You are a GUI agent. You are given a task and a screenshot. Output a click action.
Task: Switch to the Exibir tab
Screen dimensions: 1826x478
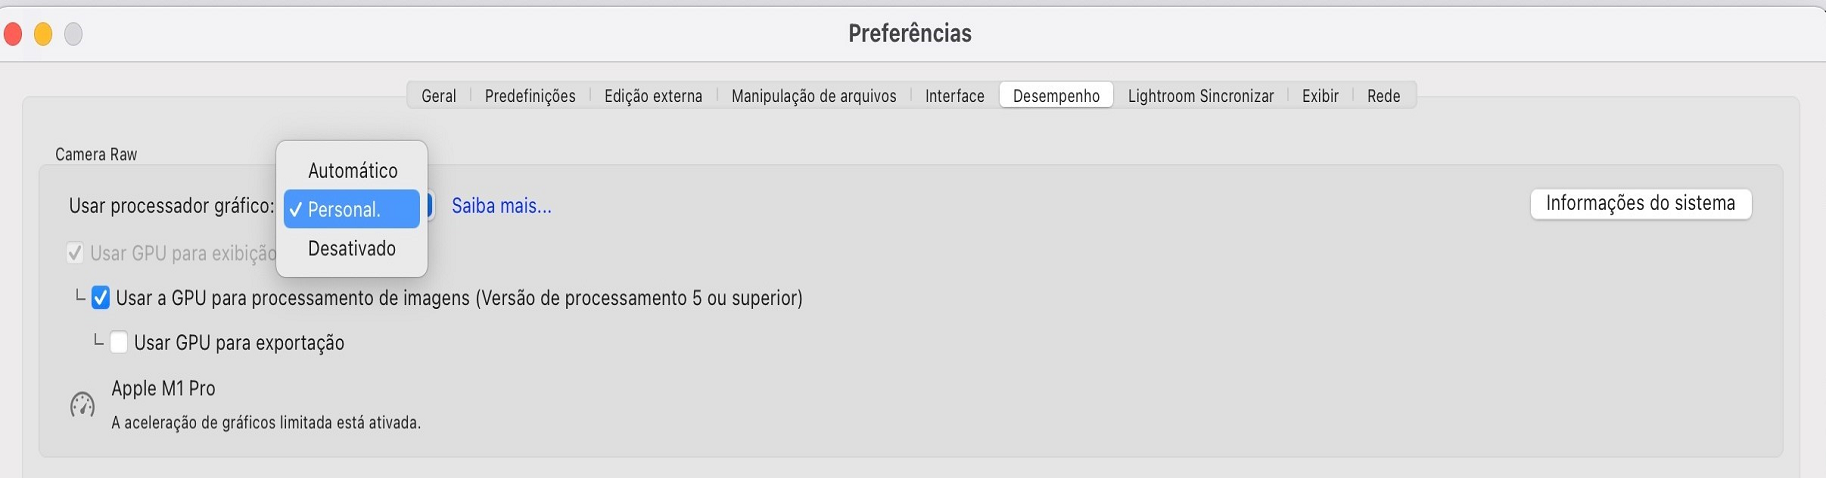coord(1320,96)
